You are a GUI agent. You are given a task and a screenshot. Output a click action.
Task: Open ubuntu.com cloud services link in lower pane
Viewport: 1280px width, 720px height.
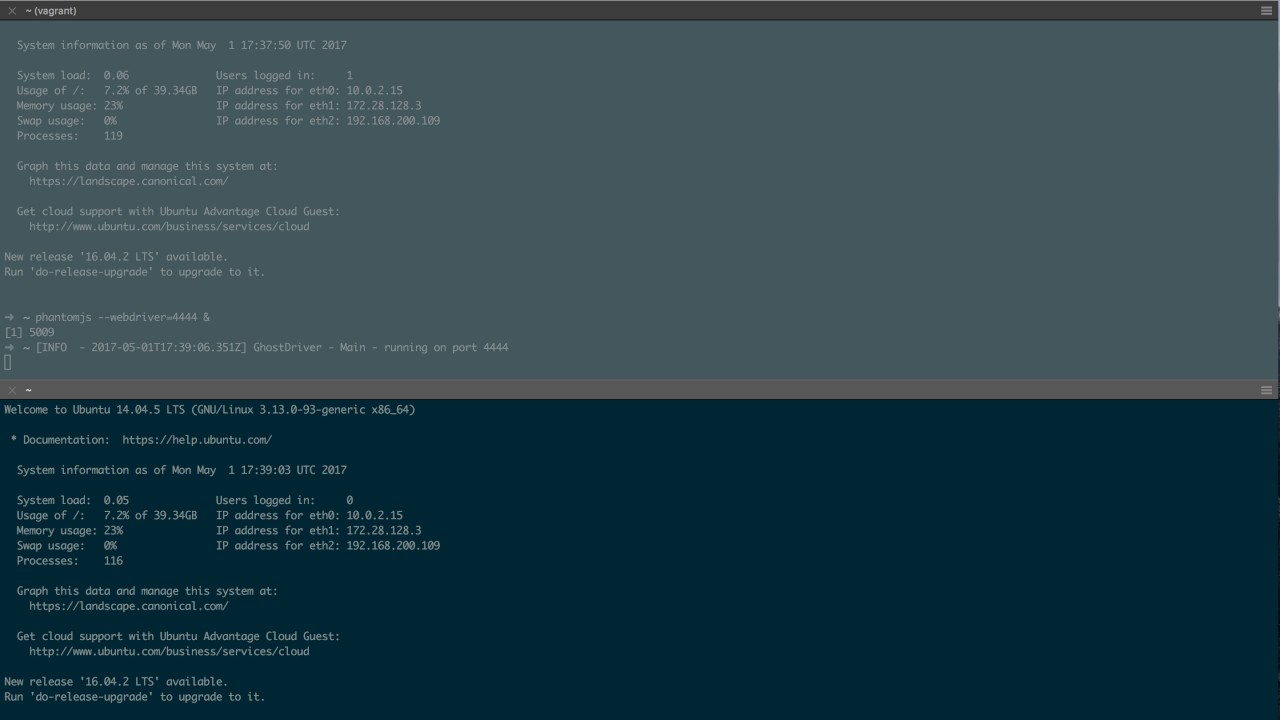click(169, 651)
